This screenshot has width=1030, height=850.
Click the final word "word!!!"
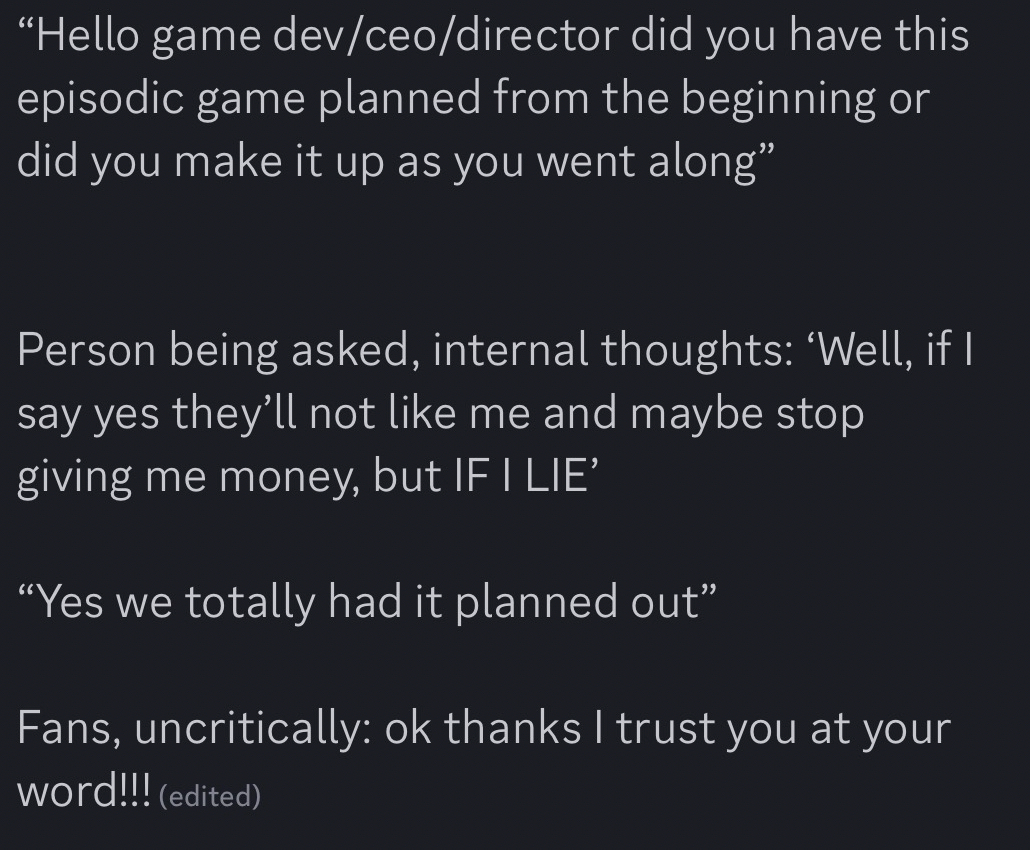[x=84, y=791]
